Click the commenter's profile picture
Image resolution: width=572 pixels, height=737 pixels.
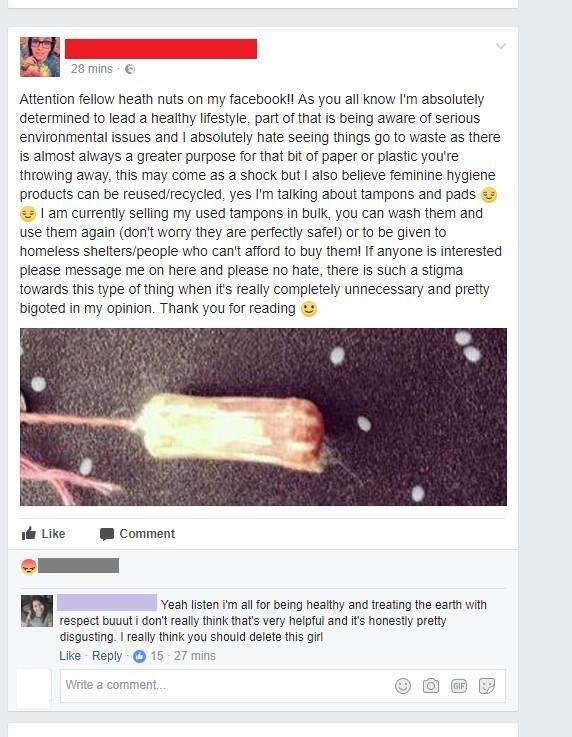37,611
